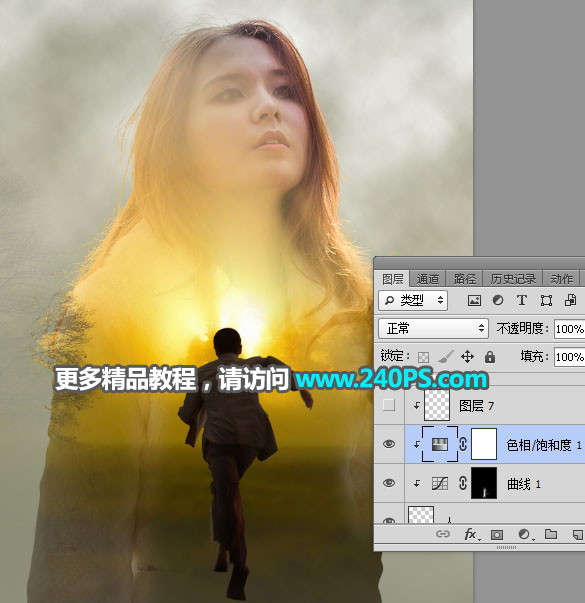Select the black mask of 曲线 1

484,483
